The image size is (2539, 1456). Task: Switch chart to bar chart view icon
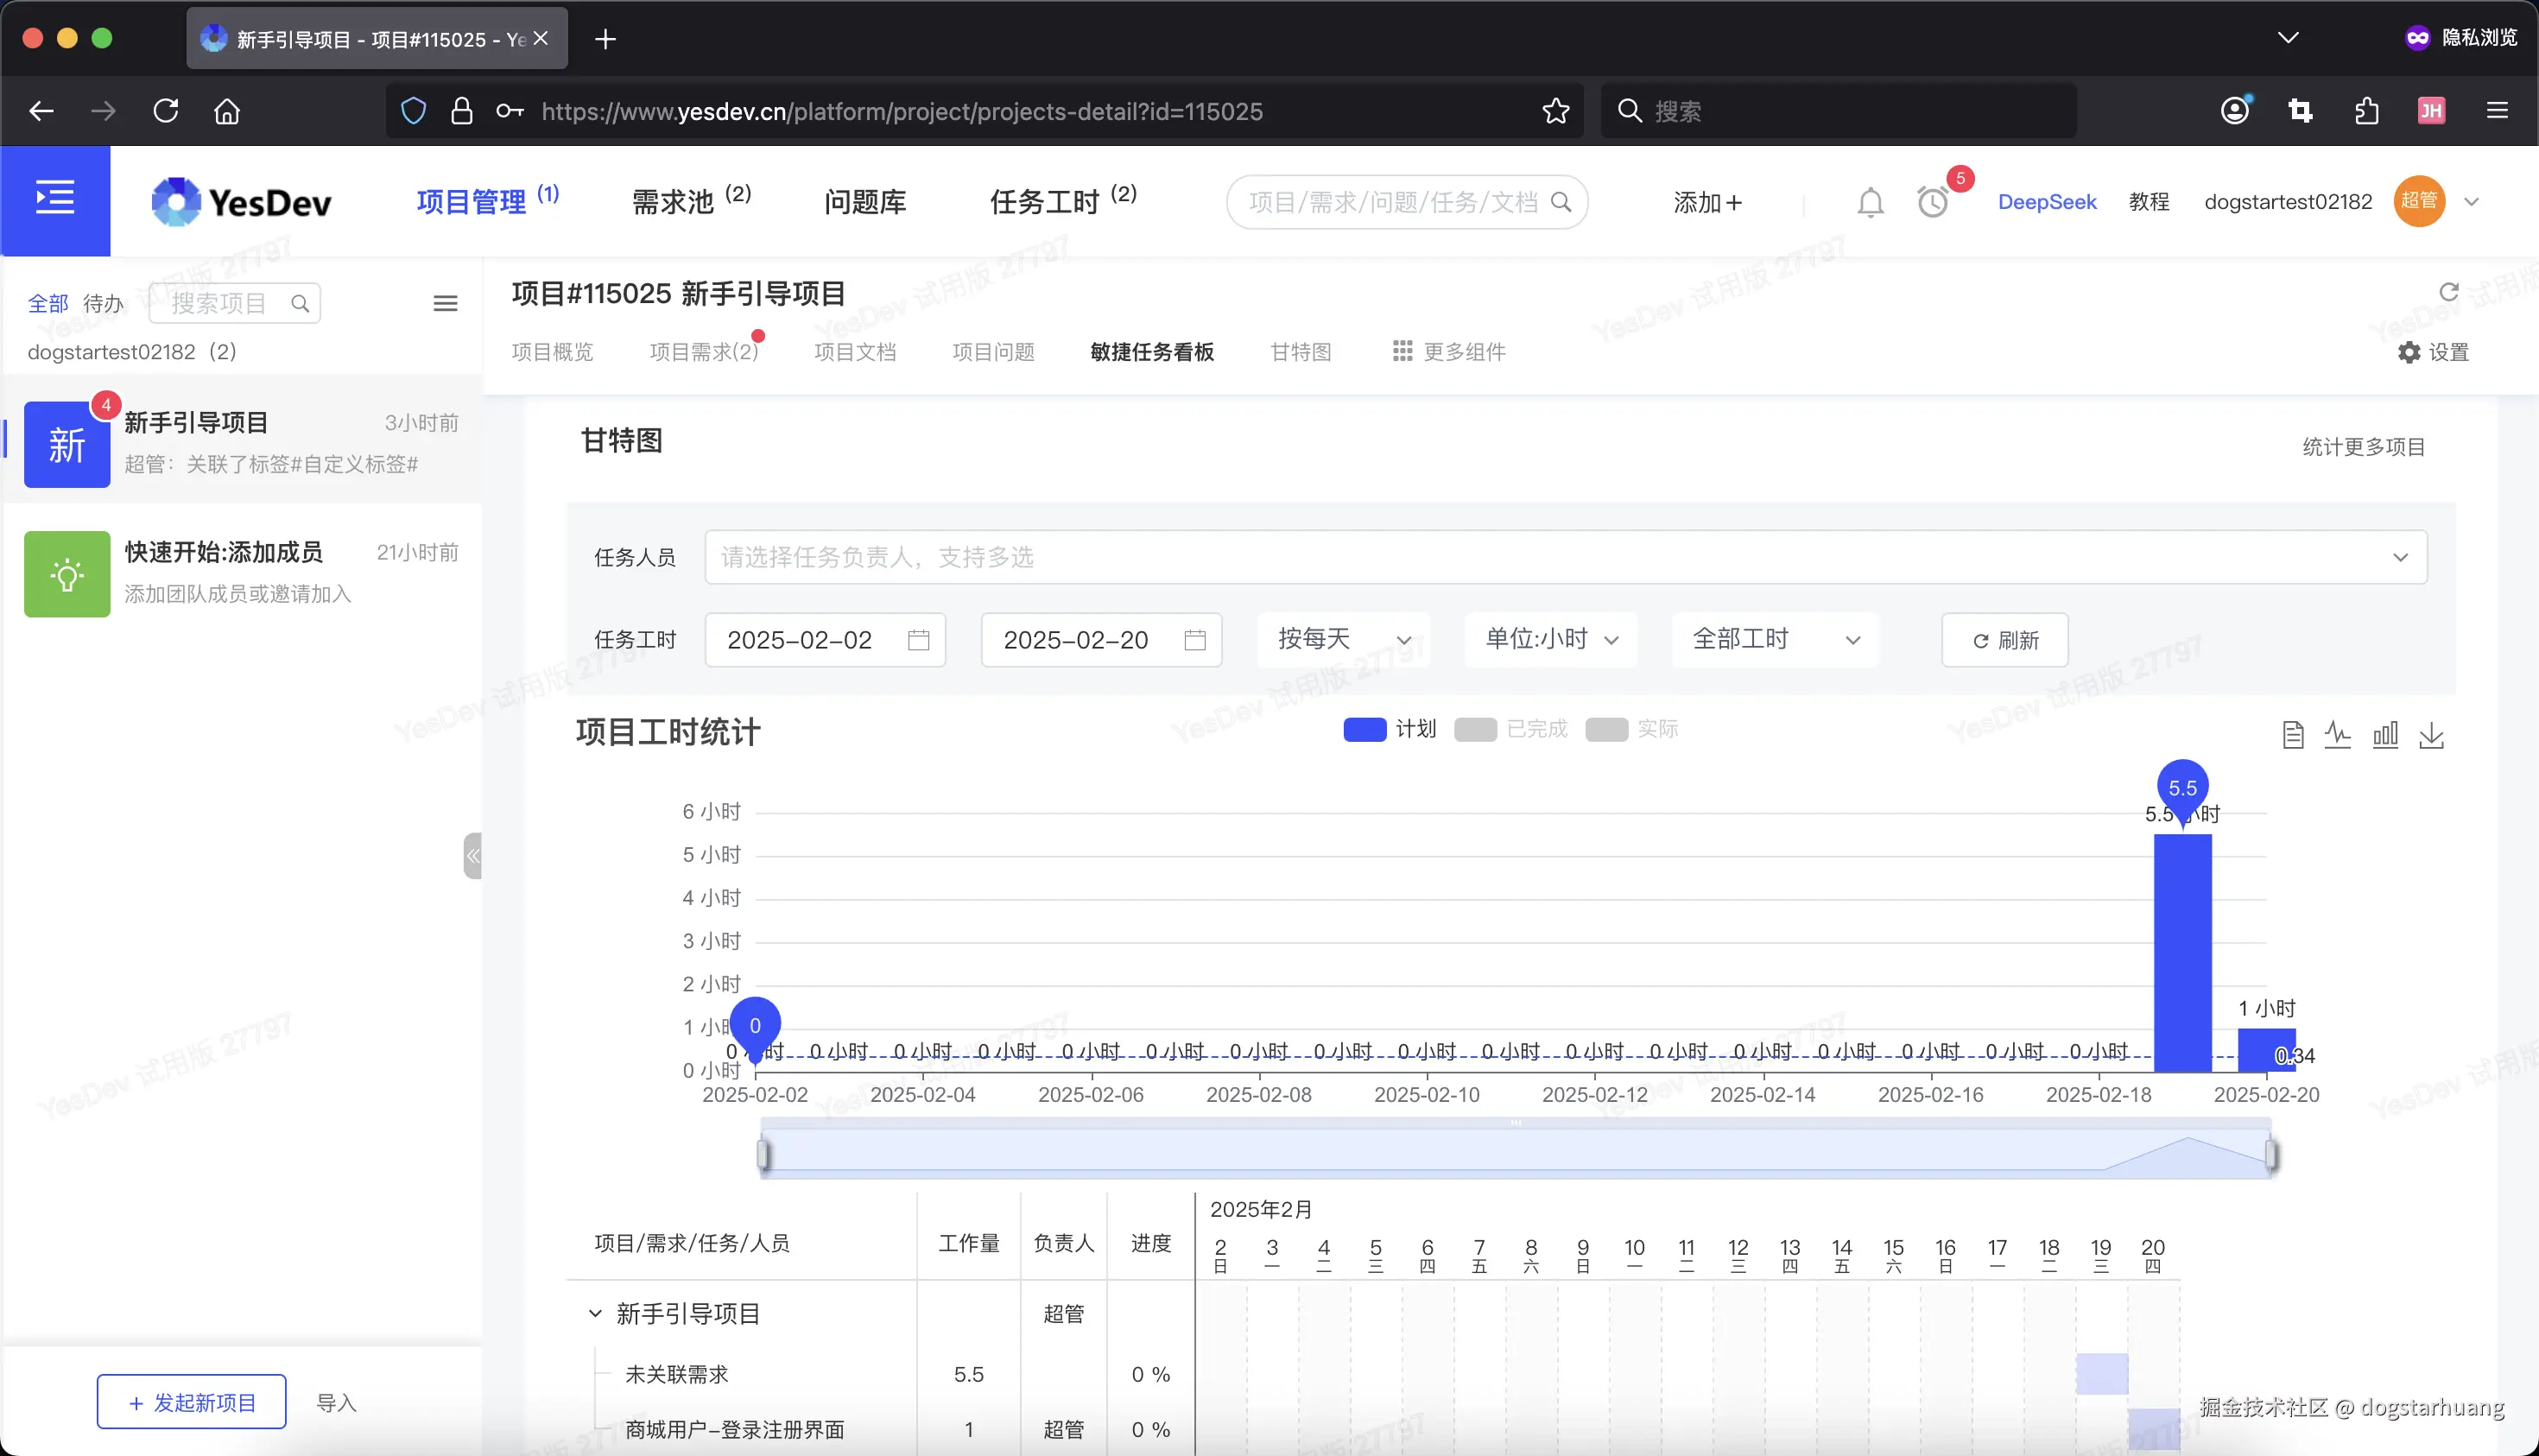point(2386,735)
